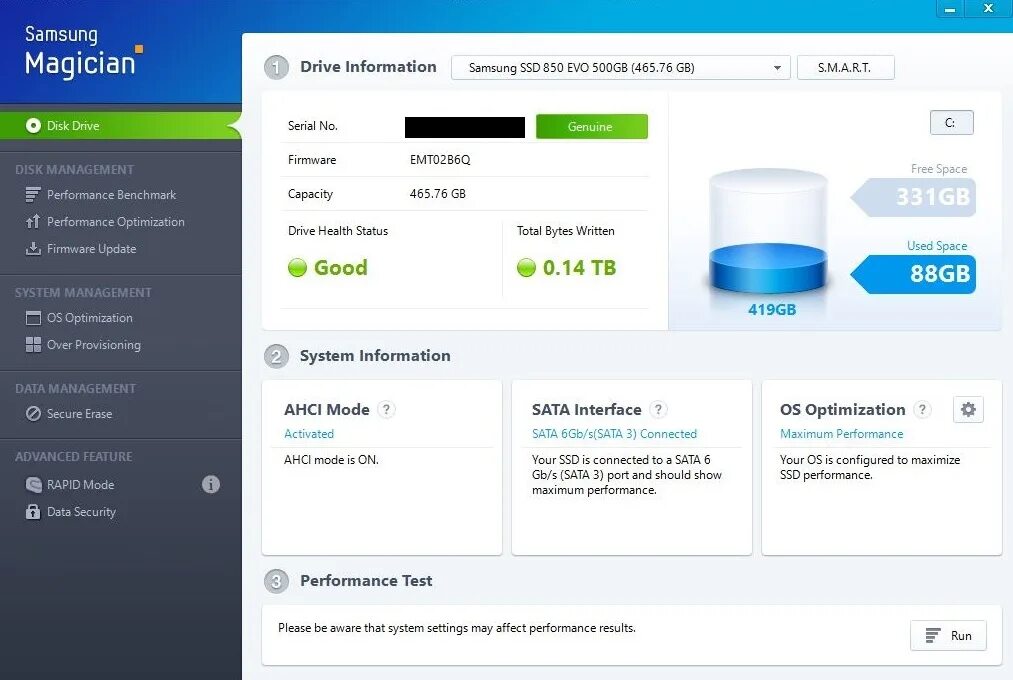Open Data Security
Viewport: 1013px width, 680px height.
point(81,511)
